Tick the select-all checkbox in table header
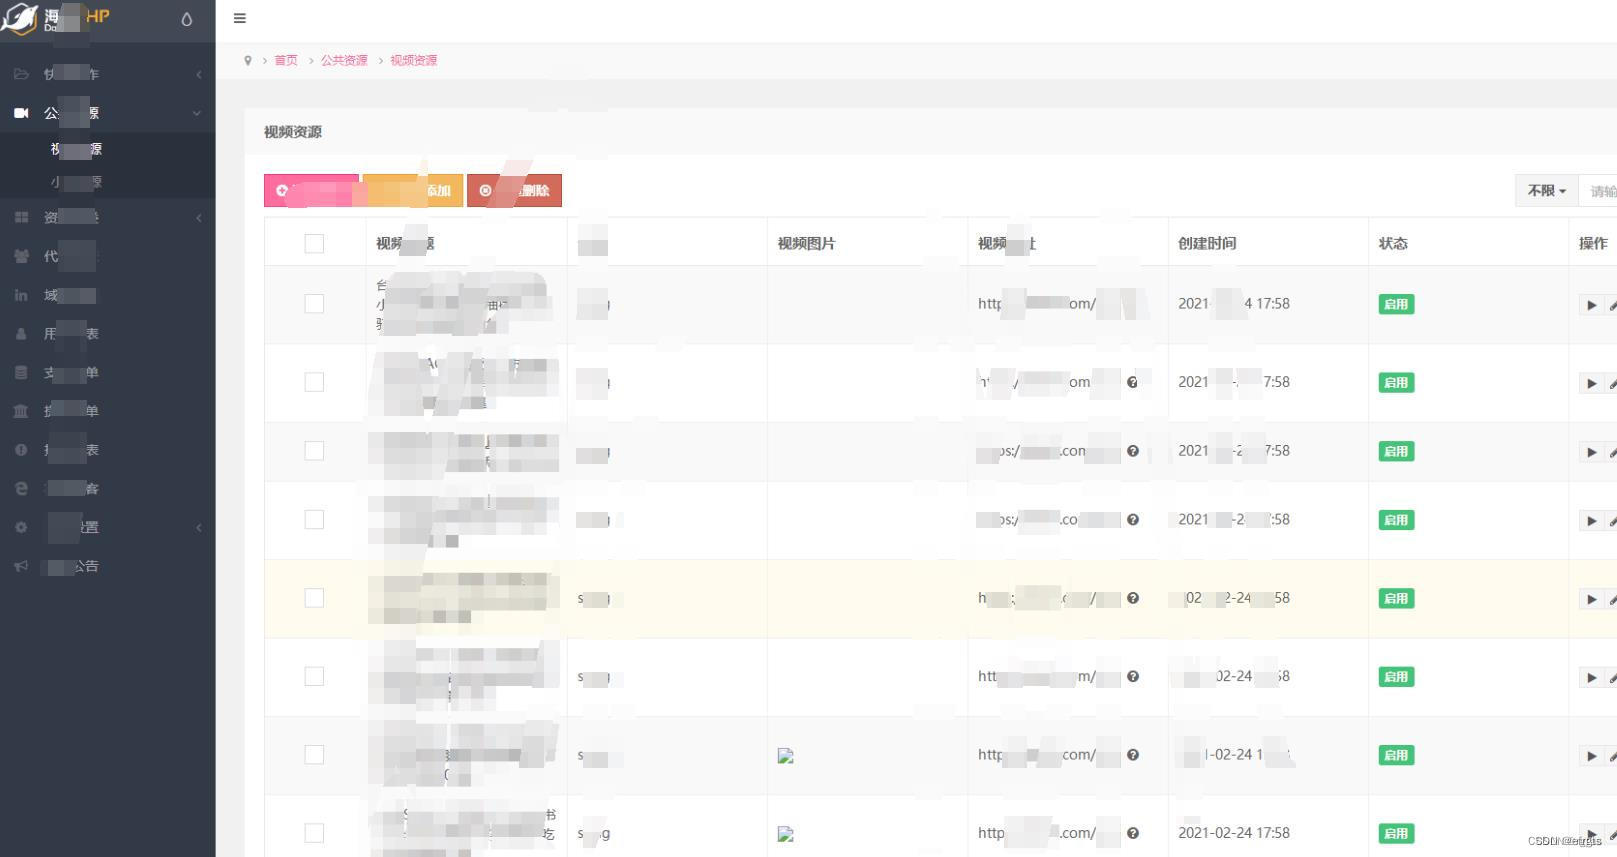1617x857 pixels. coord(314,243)
